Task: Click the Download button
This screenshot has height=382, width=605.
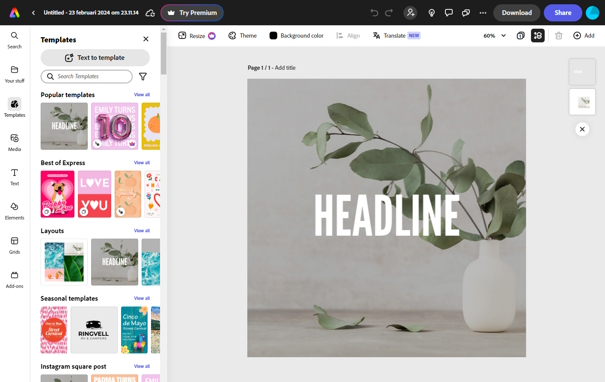Action: coord(517,13)
